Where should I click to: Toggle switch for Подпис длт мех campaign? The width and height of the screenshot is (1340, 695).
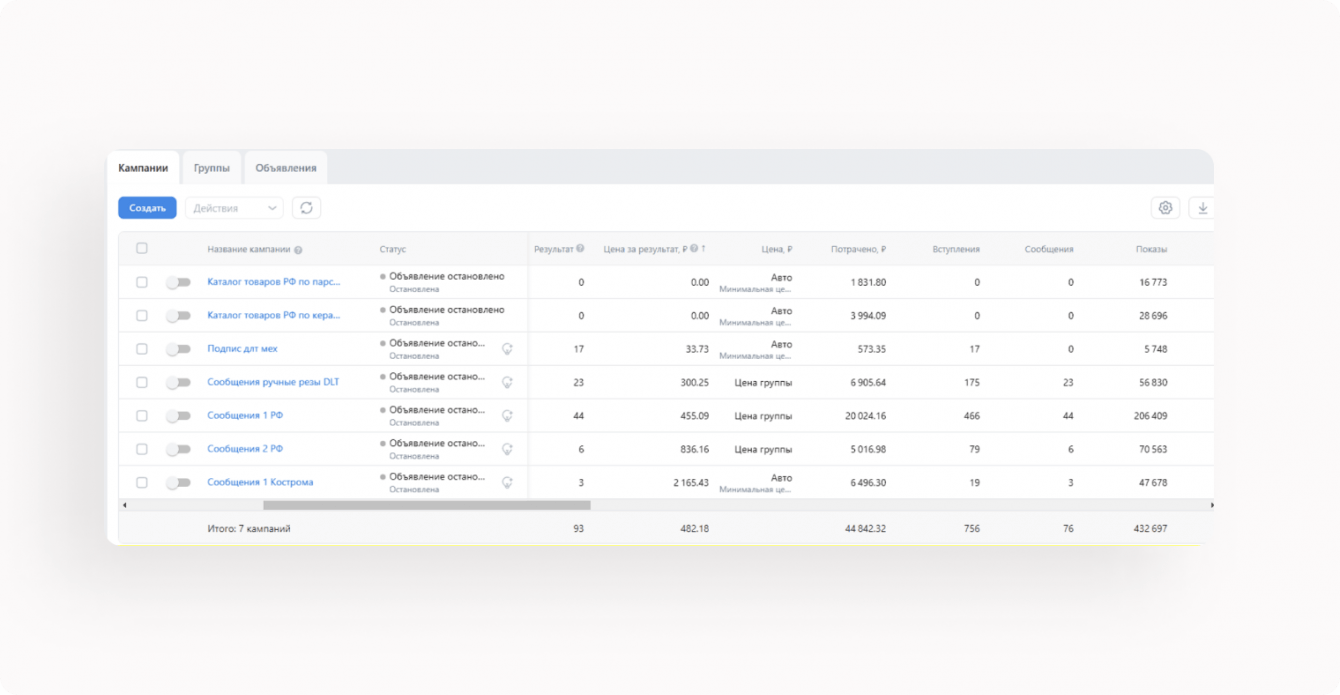[178, 349]
